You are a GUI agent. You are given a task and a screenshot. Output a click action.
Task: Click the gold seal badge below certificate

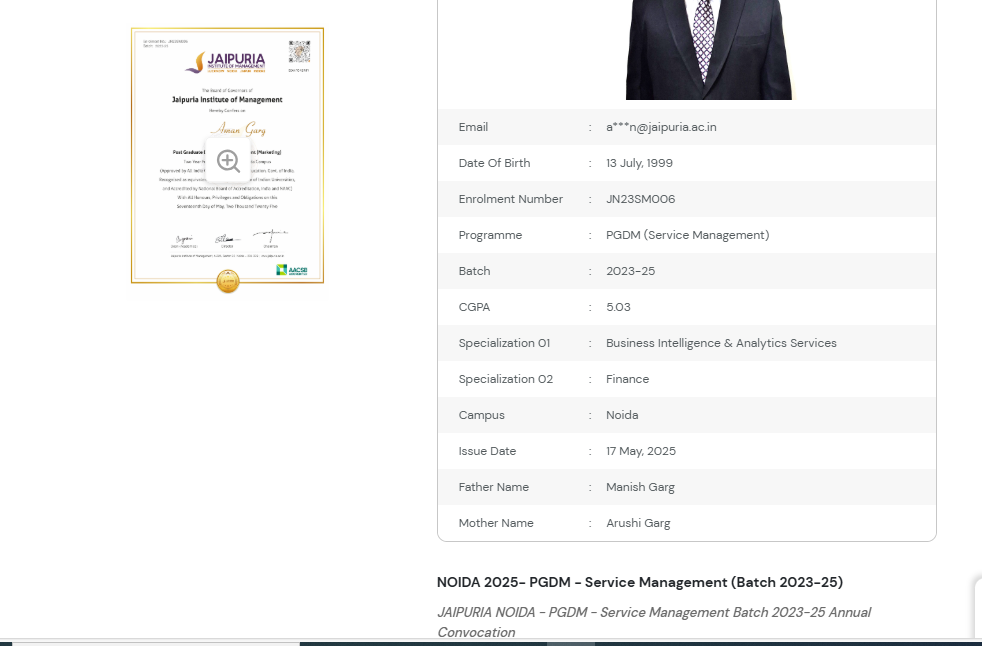228,282
